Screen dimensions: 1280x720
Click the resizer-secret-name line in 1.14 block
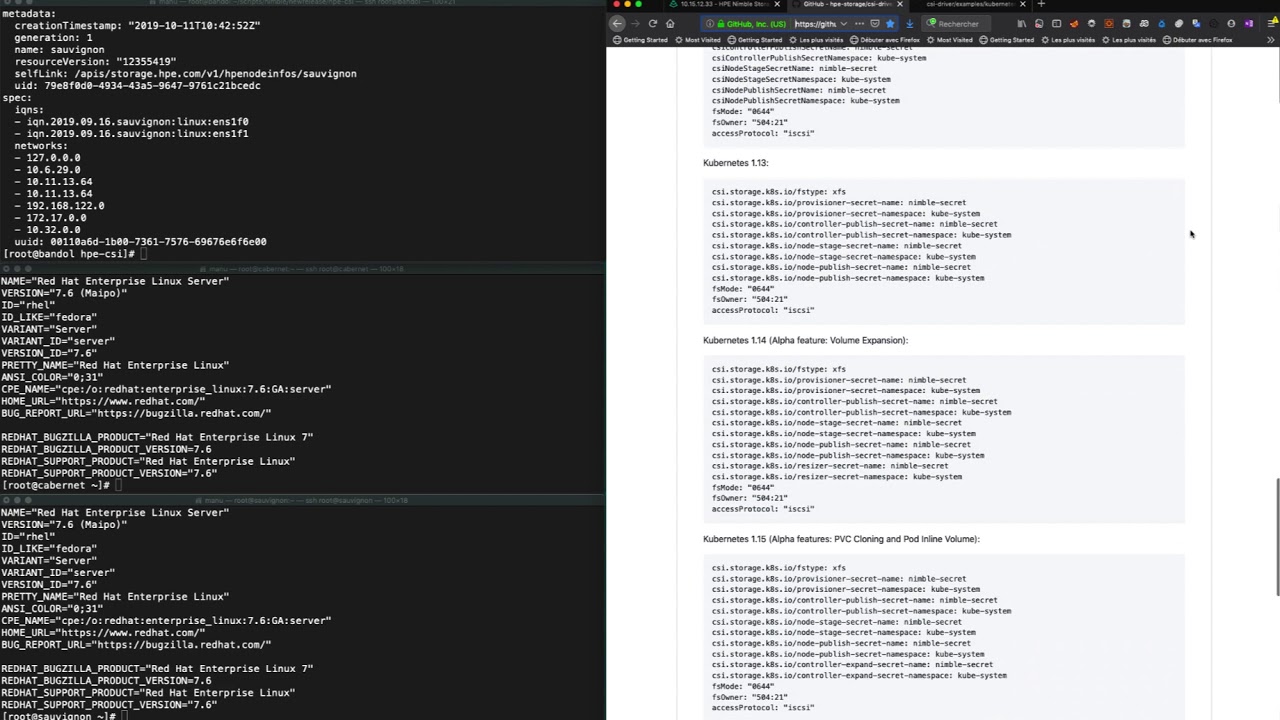click(x=830, y=466)
